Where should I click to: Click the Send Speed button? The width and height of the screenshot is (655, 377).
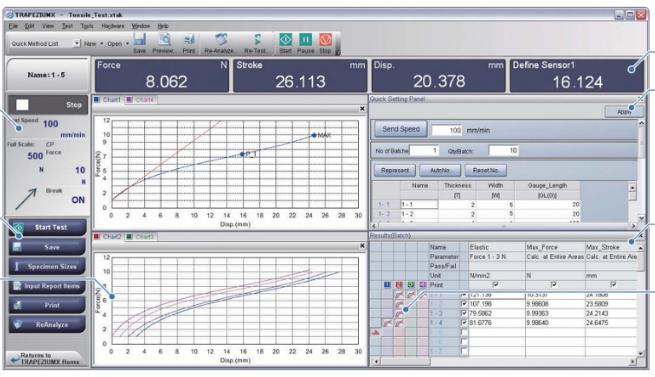click(x=400, y=129)
